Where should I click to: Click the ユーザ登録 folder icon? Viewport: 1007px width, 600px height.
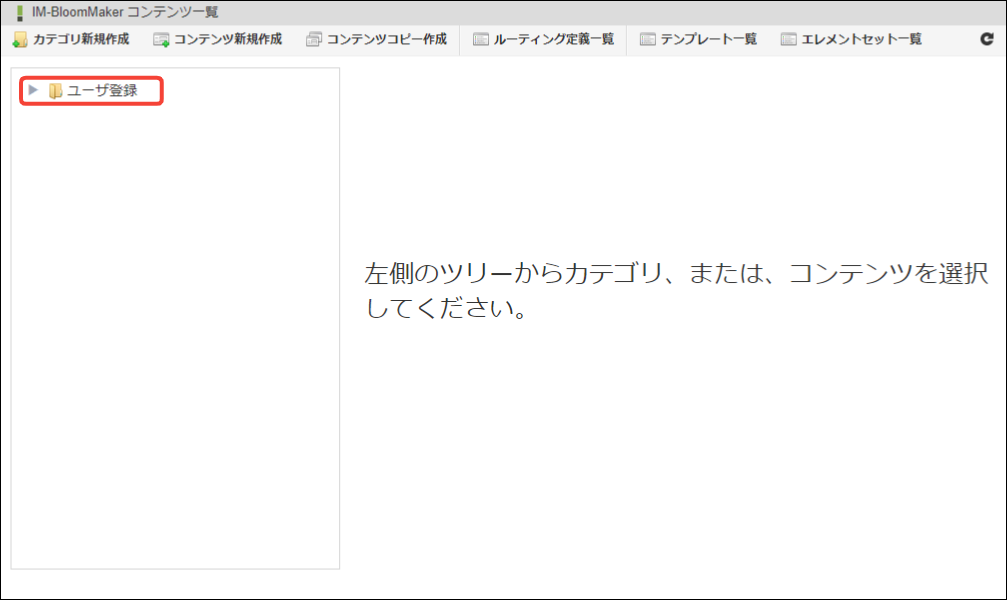[55, 91]
